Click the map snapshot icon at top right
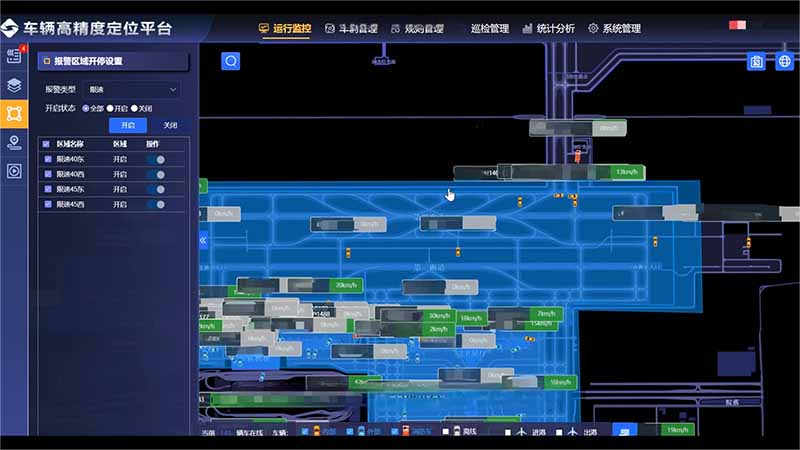800x450 pixels. click(757, 62)
